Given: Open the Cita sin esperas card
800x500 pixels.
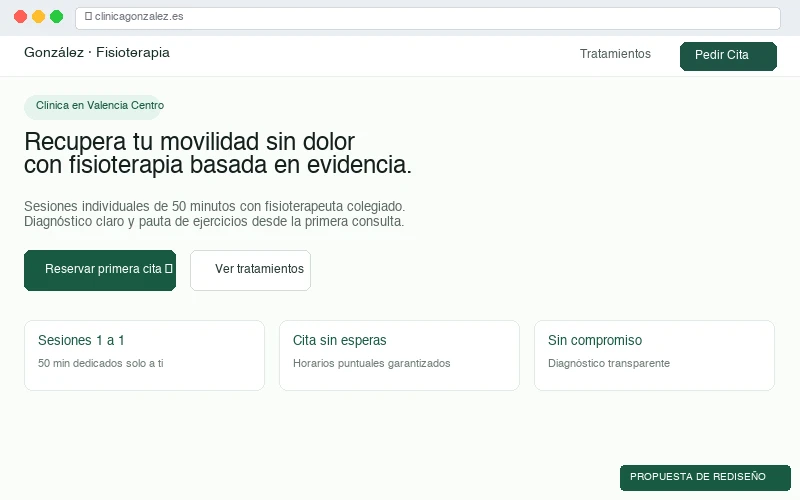Looking at the screenshot, I should pyautogui.click(x=399, y=356).
